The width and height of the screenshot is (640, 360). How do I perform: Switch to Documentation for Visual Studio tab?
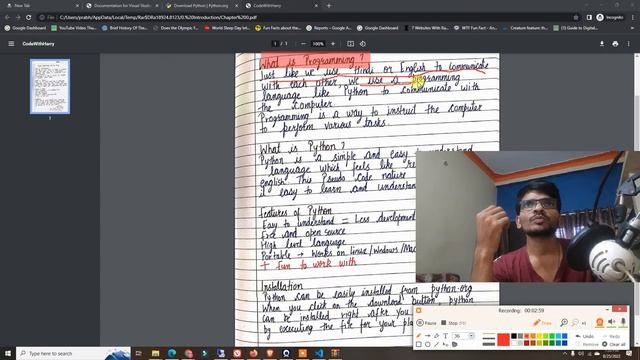click(122, 6)
